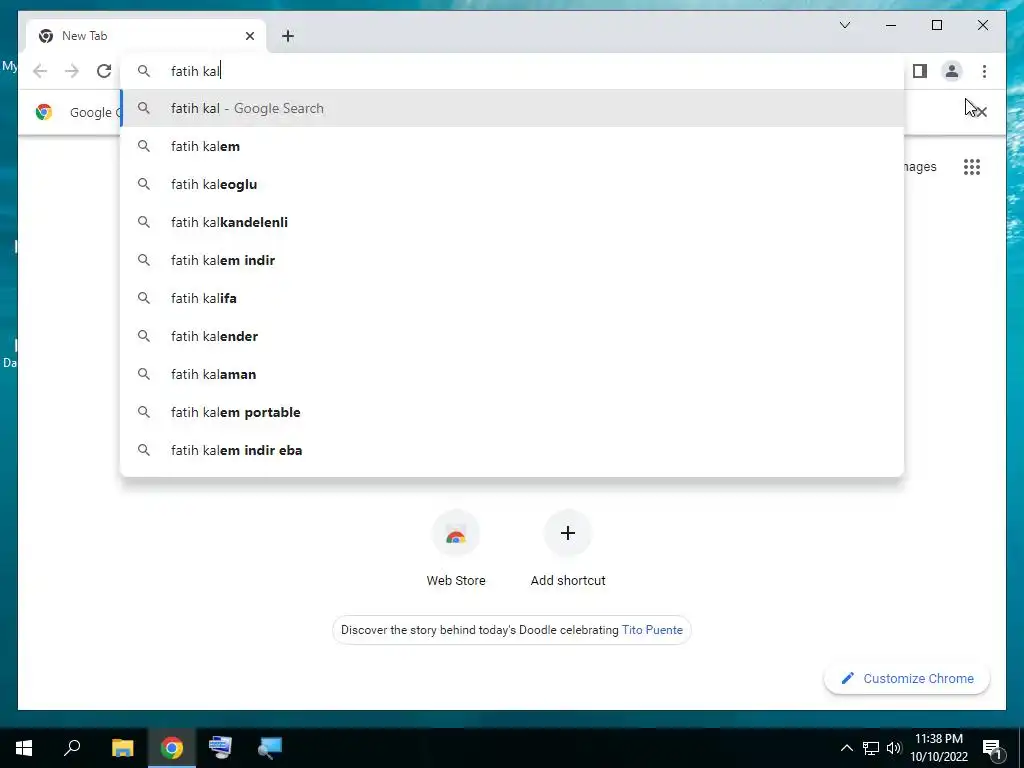Select the 'fatih kalem' suggestion
The width and height of the screenshot is (1024, 768).
(513, 146)
